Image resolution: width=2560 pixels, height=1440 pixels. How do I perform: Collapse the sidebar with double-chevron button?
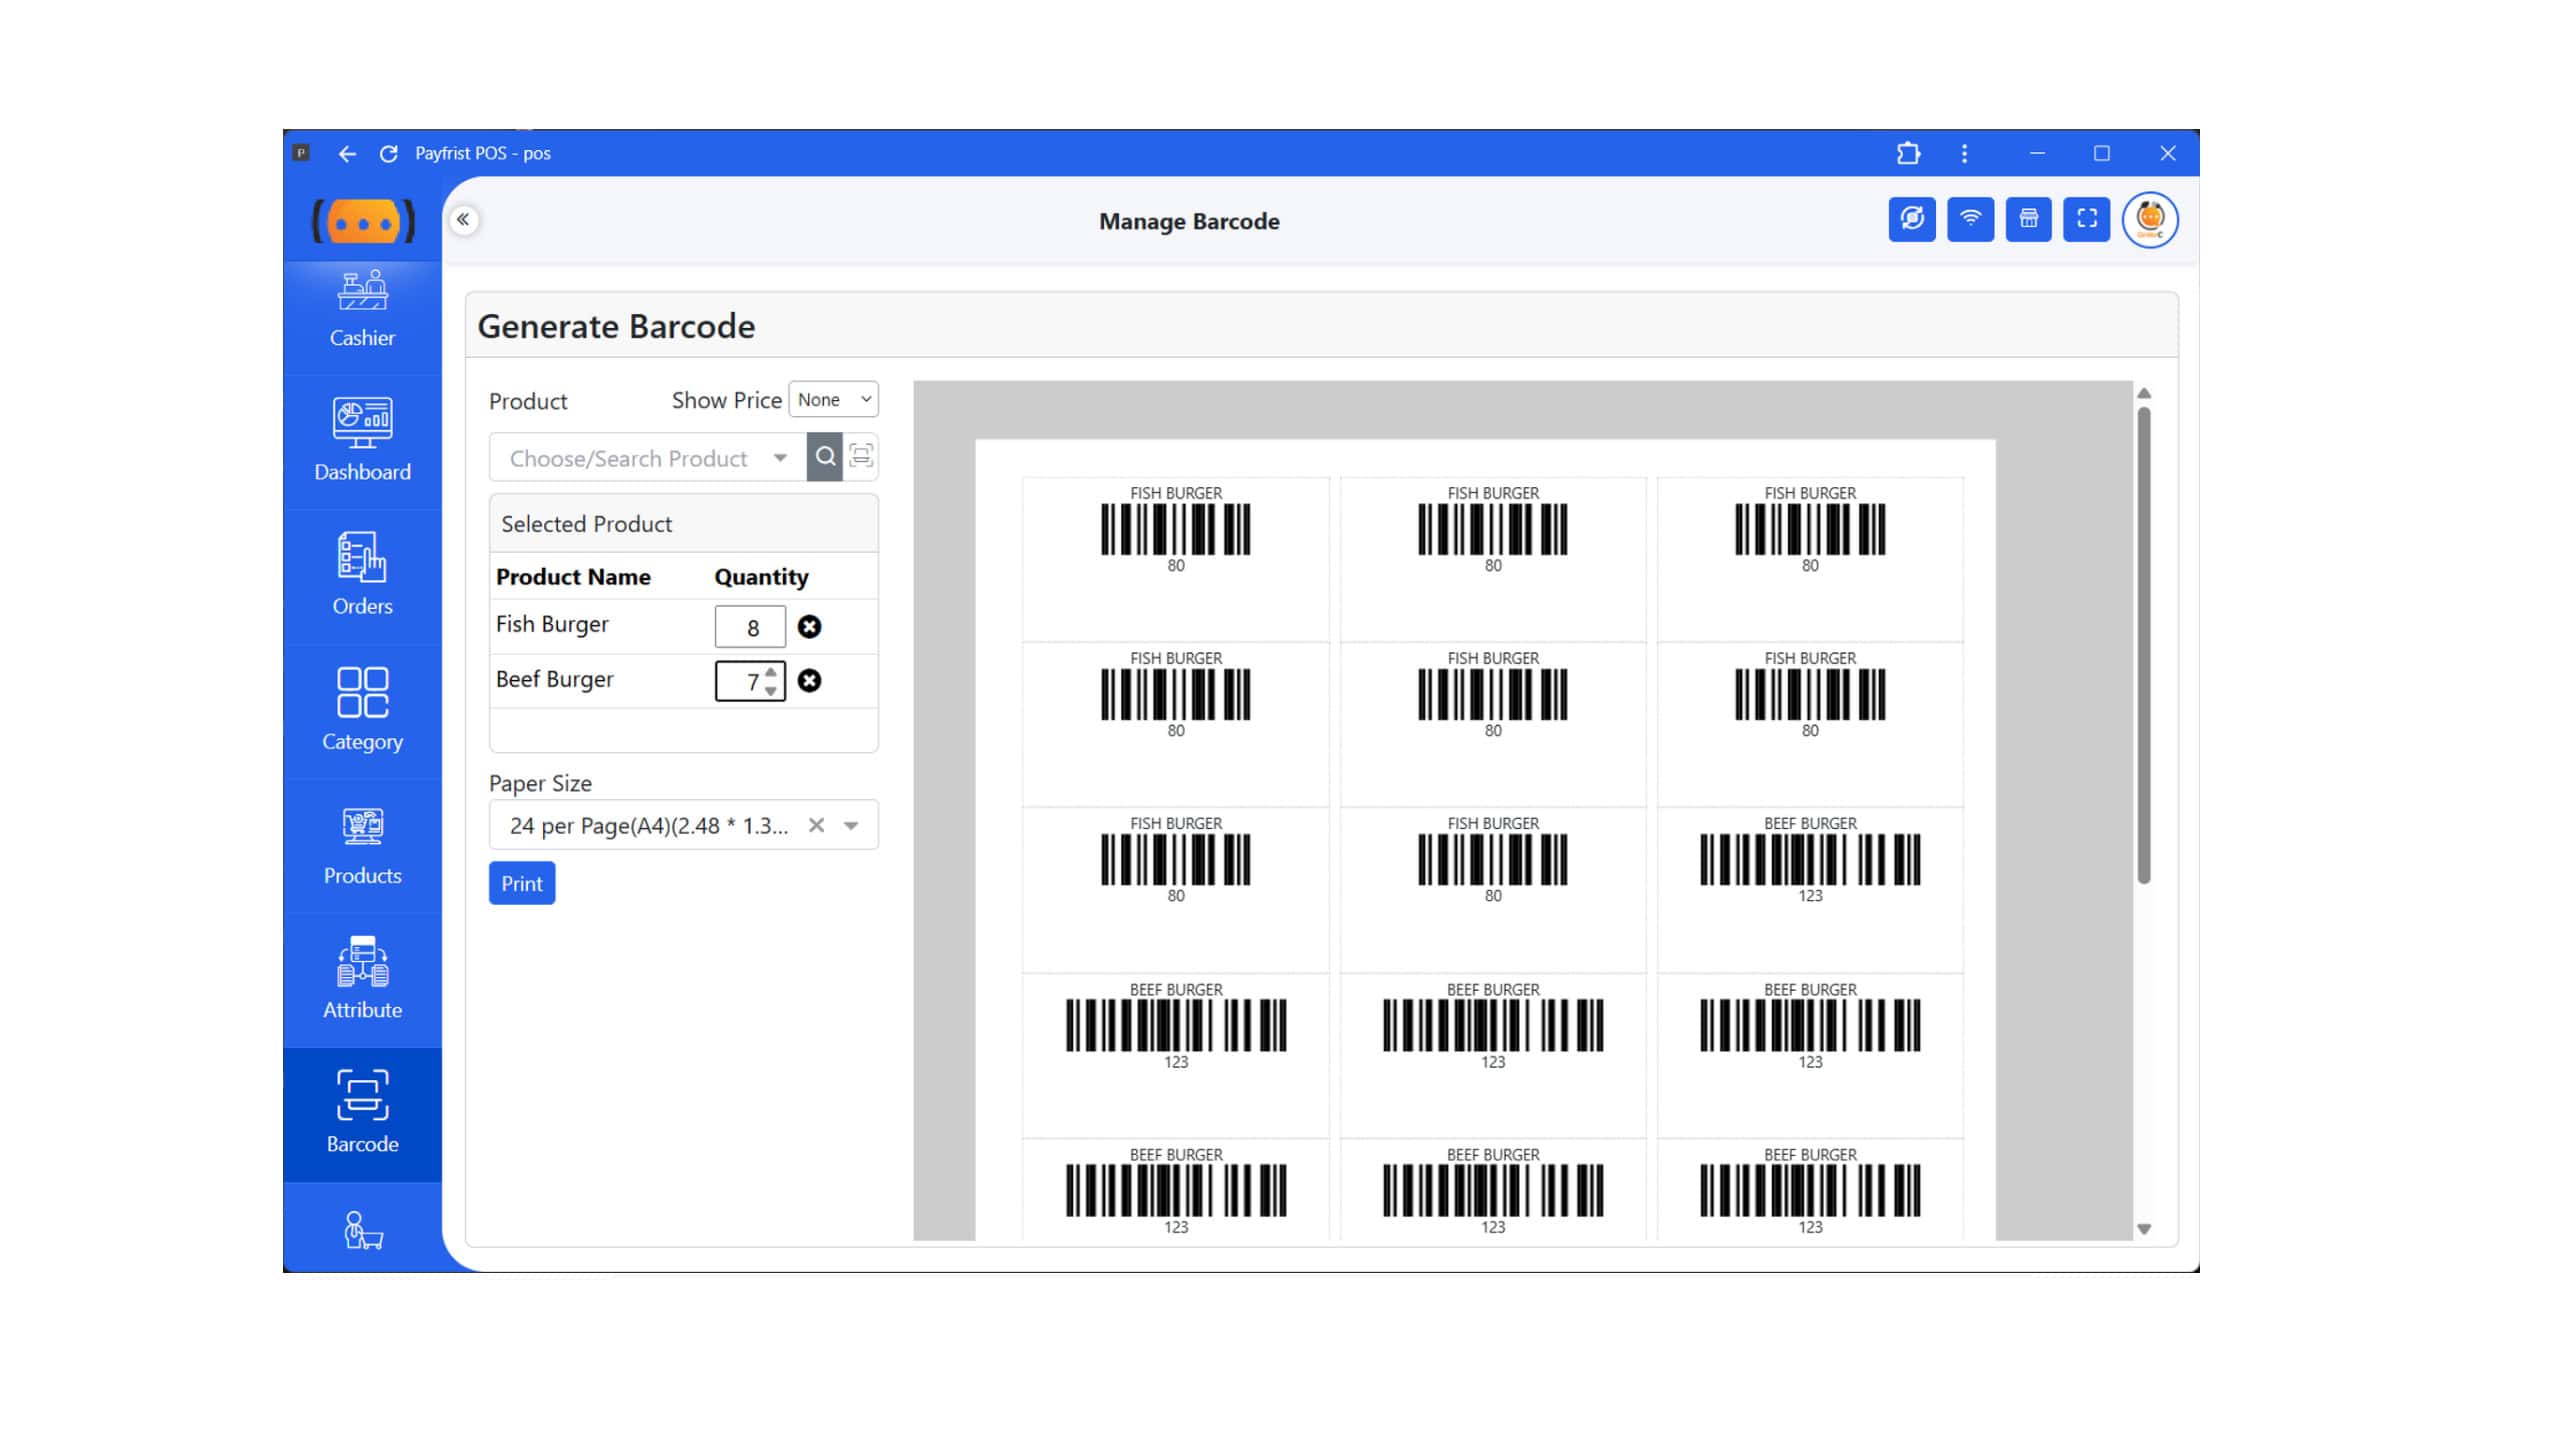(x=463, y=219)
